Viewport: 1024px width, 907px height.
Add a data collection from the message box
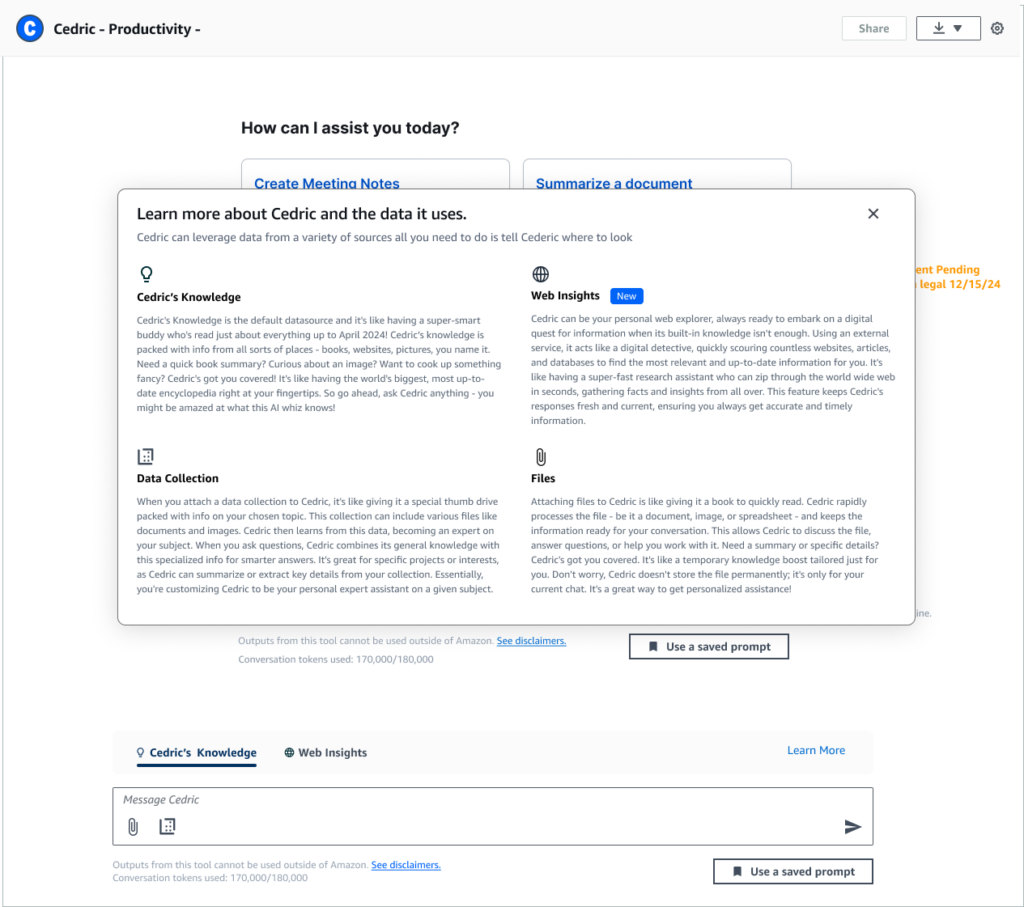click(167, 827)
